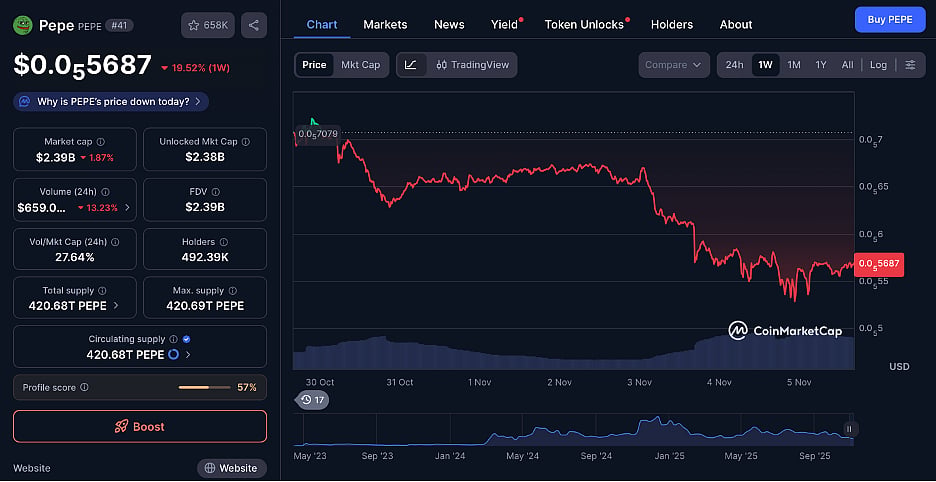Switch to TradingView candlestick chart
The image size is (936, 482).
pyautogui.click(x=472, y=65)
